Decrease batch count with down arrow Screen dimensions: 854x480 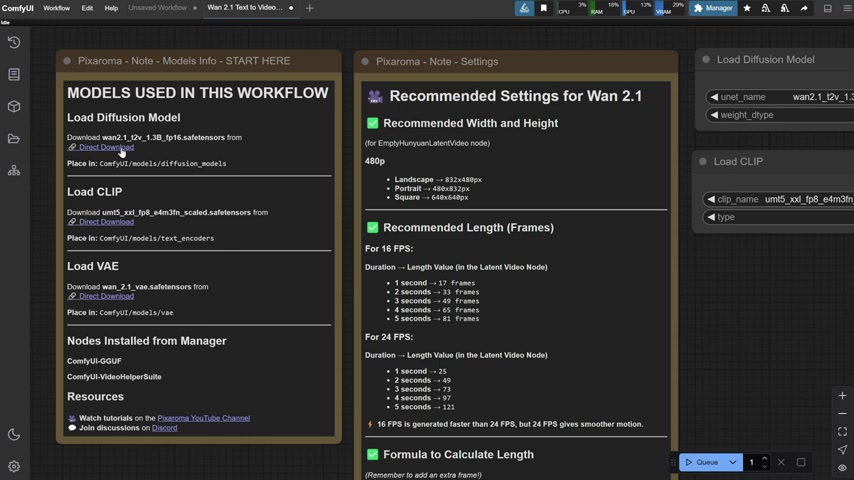[x=764, y=466]
